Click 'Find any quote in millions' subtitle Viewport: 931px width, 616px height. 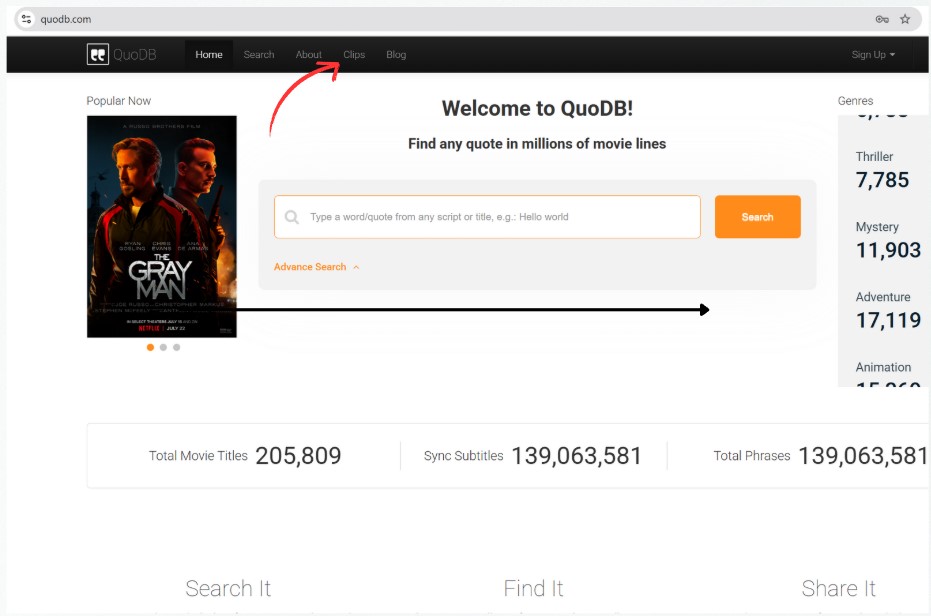tap(537, 144)
